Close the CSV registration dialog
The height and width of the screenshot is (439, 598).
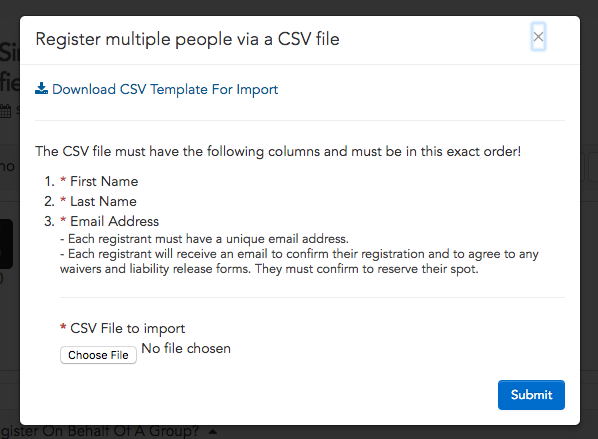click(538, 37)
